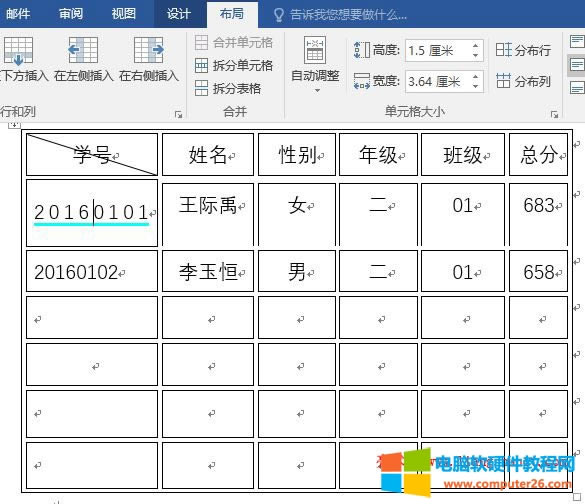Click Insert Right (在右侧插入) icon

148,50
